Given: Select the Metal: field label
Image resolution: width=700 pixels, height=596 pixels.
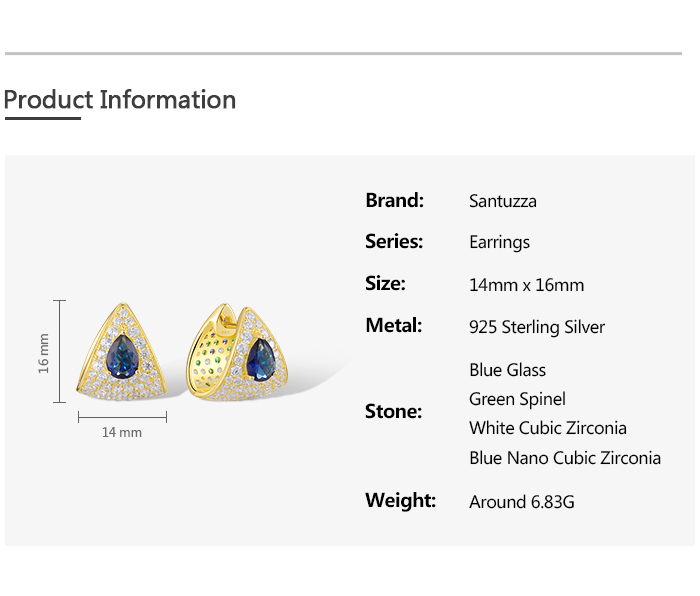Looking at the screenshot, I should pos(393,326).
